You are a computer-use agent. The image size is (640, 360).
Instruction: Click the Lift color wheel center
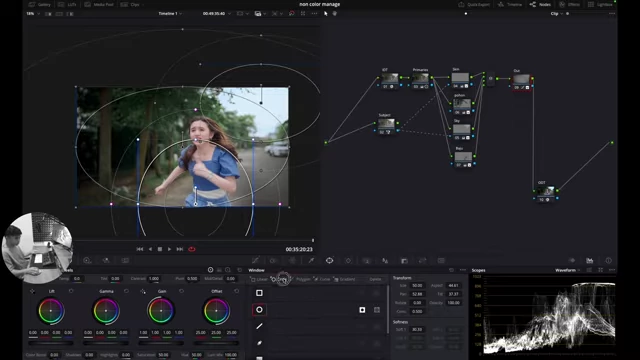(51, 311)
